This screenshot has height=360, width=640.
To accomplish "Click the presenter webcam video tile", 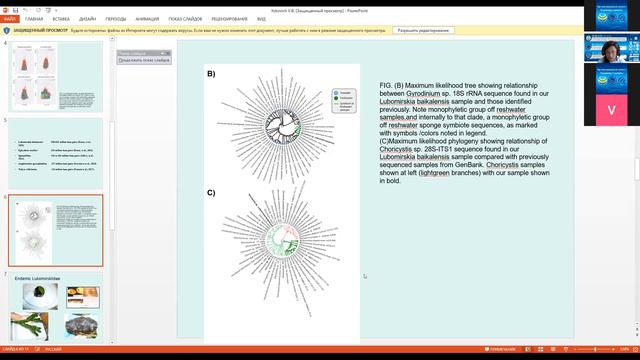I will pos(612,48).
